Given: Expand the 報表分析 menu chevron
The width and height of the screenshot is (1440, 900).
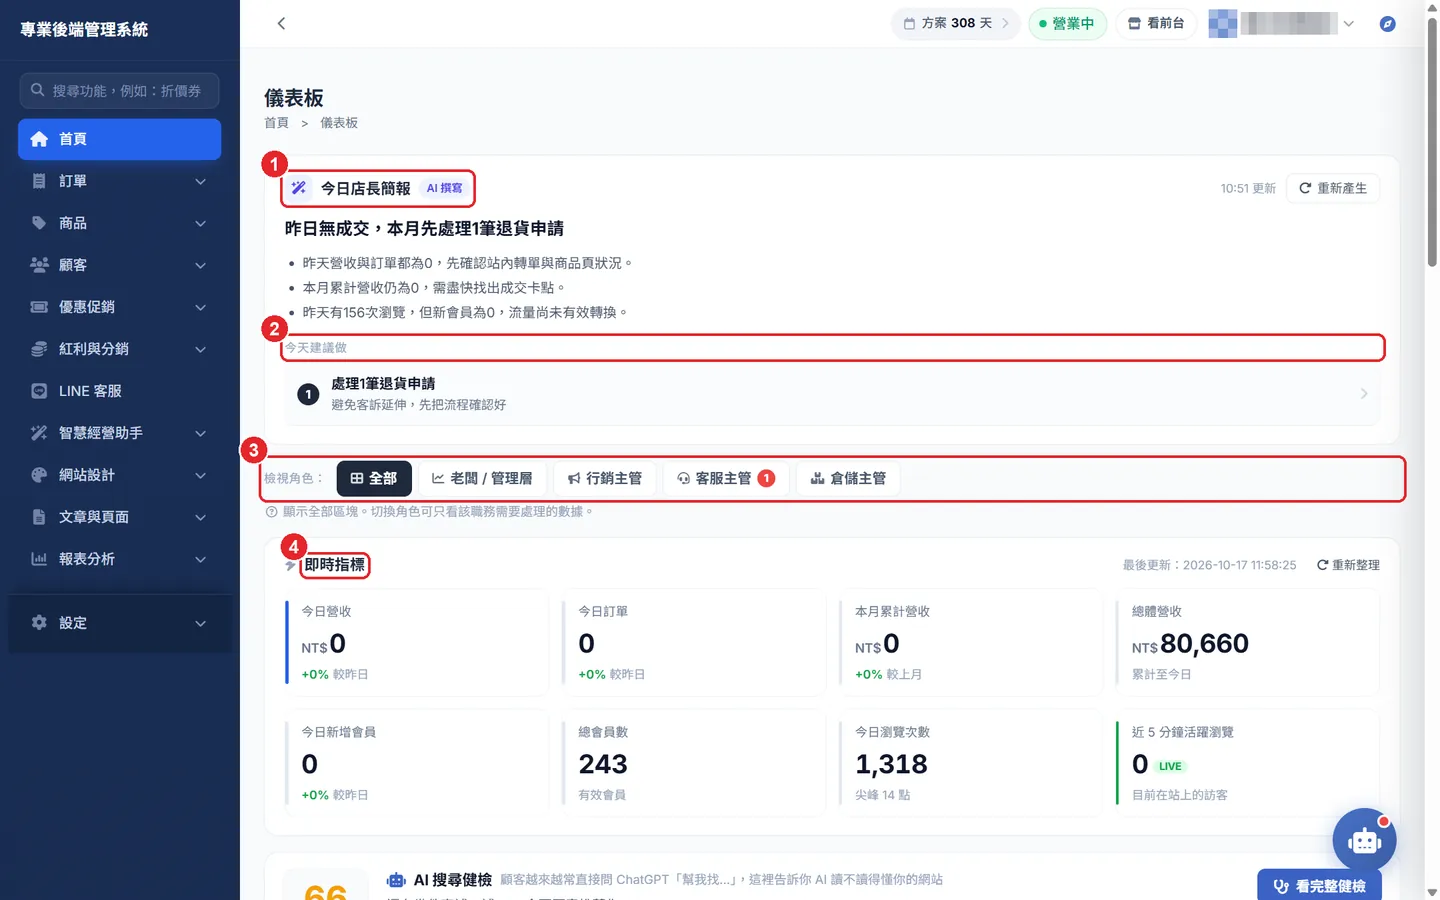Looking at the screenshot, I should pyautogui.click(x=200, y=559).
